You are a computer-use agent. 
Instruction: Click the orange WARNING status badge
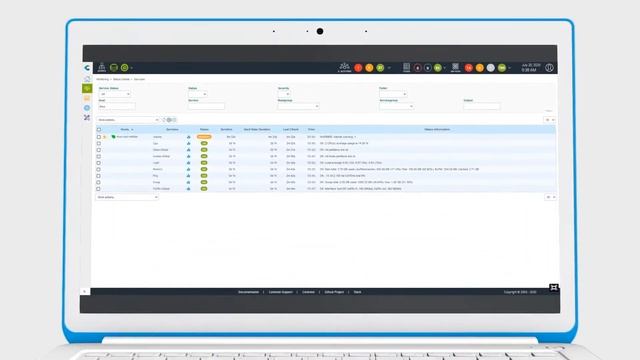(204, 137)
